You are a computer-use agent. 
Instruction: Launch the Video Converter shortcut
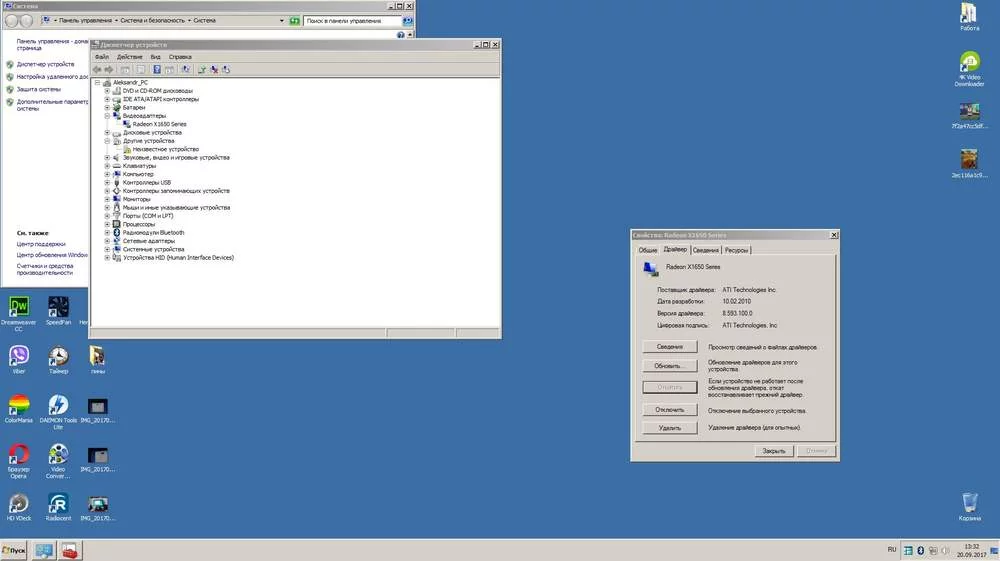click(58, 460)
